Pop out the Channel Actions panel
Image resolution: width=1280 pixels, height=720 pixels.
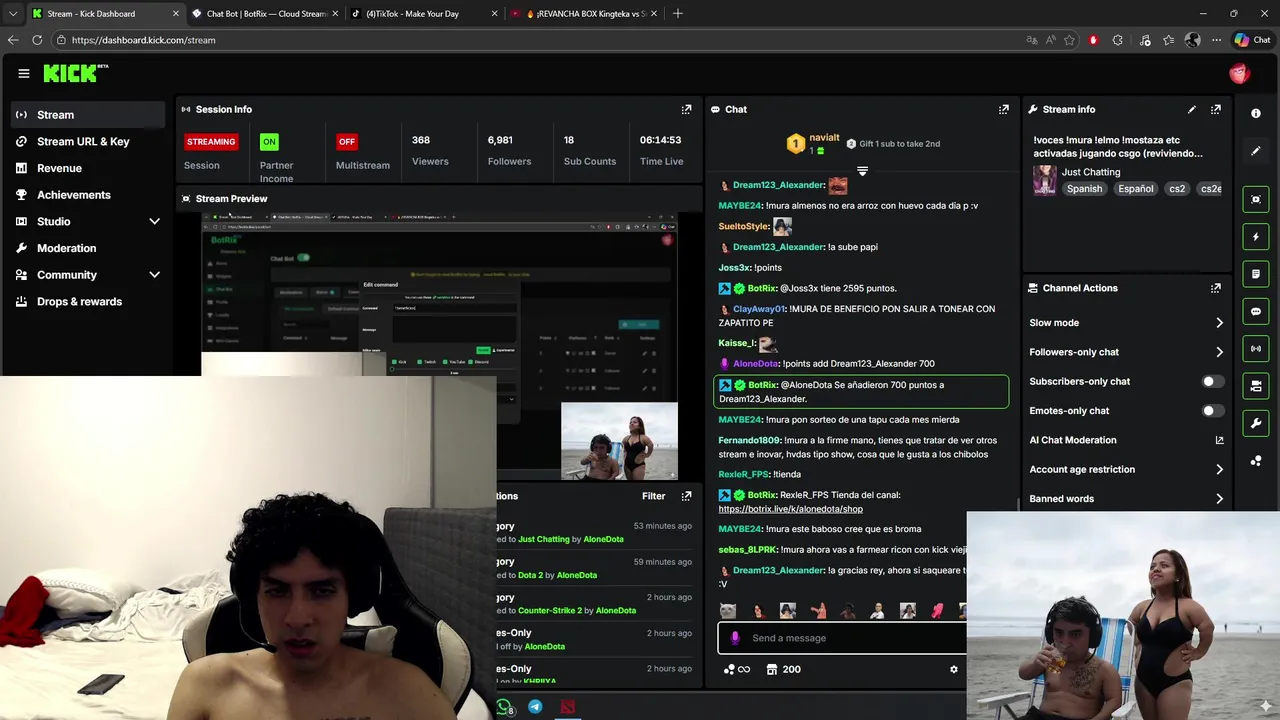click(x=1215, y=288)
